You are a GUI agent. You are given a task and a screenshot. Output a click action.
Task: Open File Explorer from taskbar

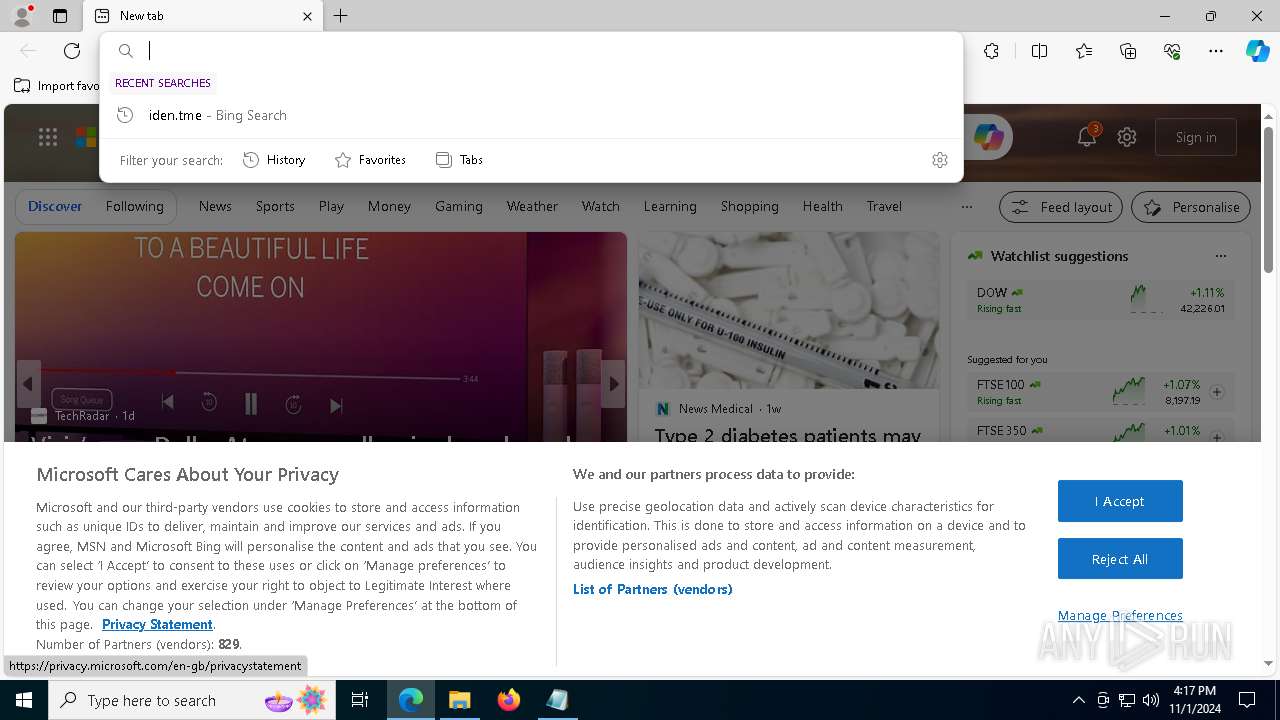click(x=459, y=700)
